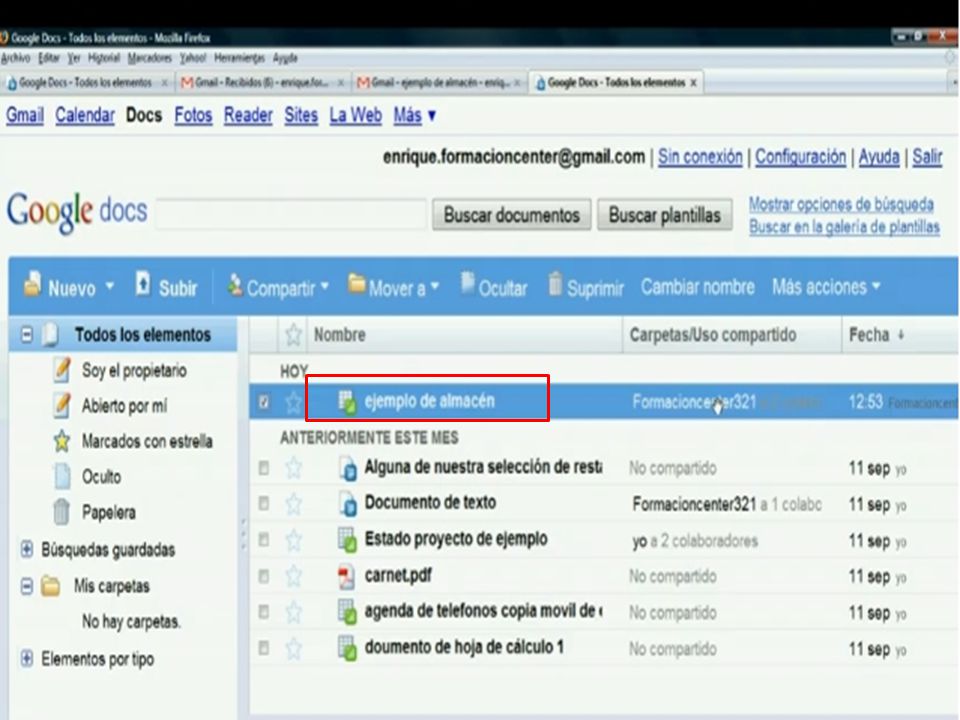Click 'Mostrar opciones de búsqueda' link
The image size is (960, 720).
(841, 204)
